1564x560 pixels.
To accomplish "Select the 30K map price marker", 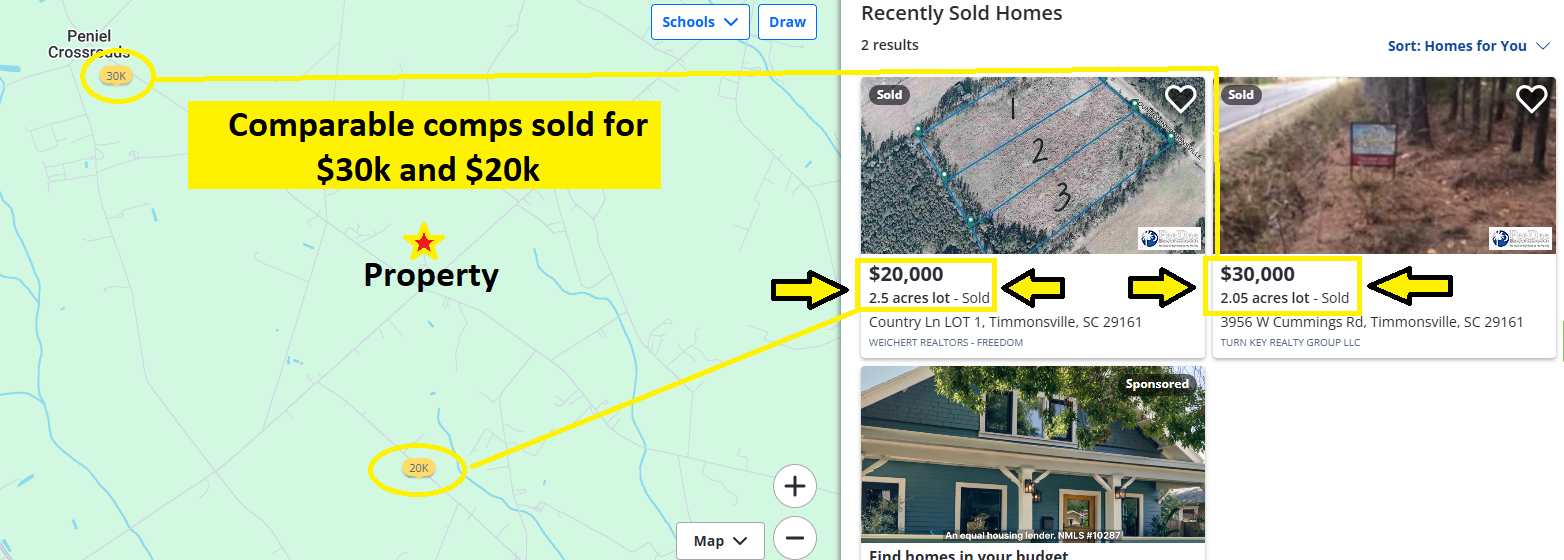I will click(116, 76).
